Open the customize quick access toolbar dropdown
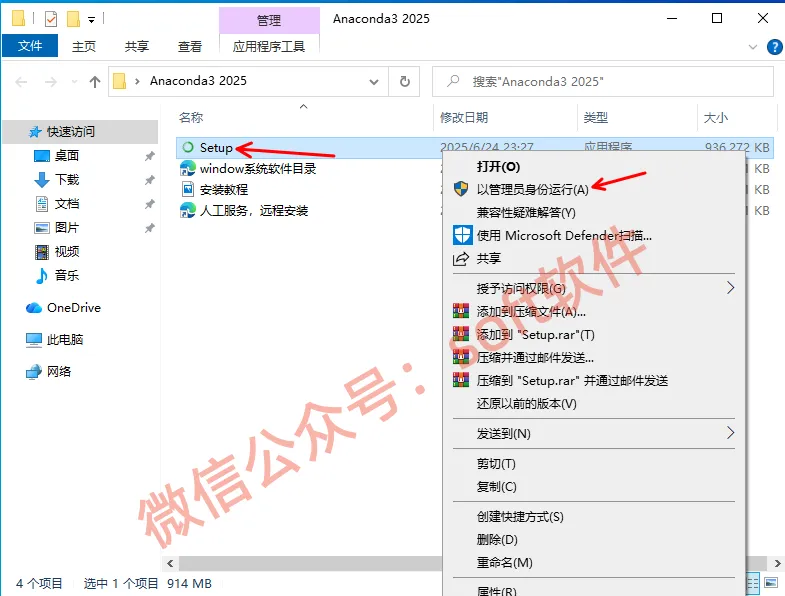The width and height of the screenshot is (785, 596). (91, 20)
